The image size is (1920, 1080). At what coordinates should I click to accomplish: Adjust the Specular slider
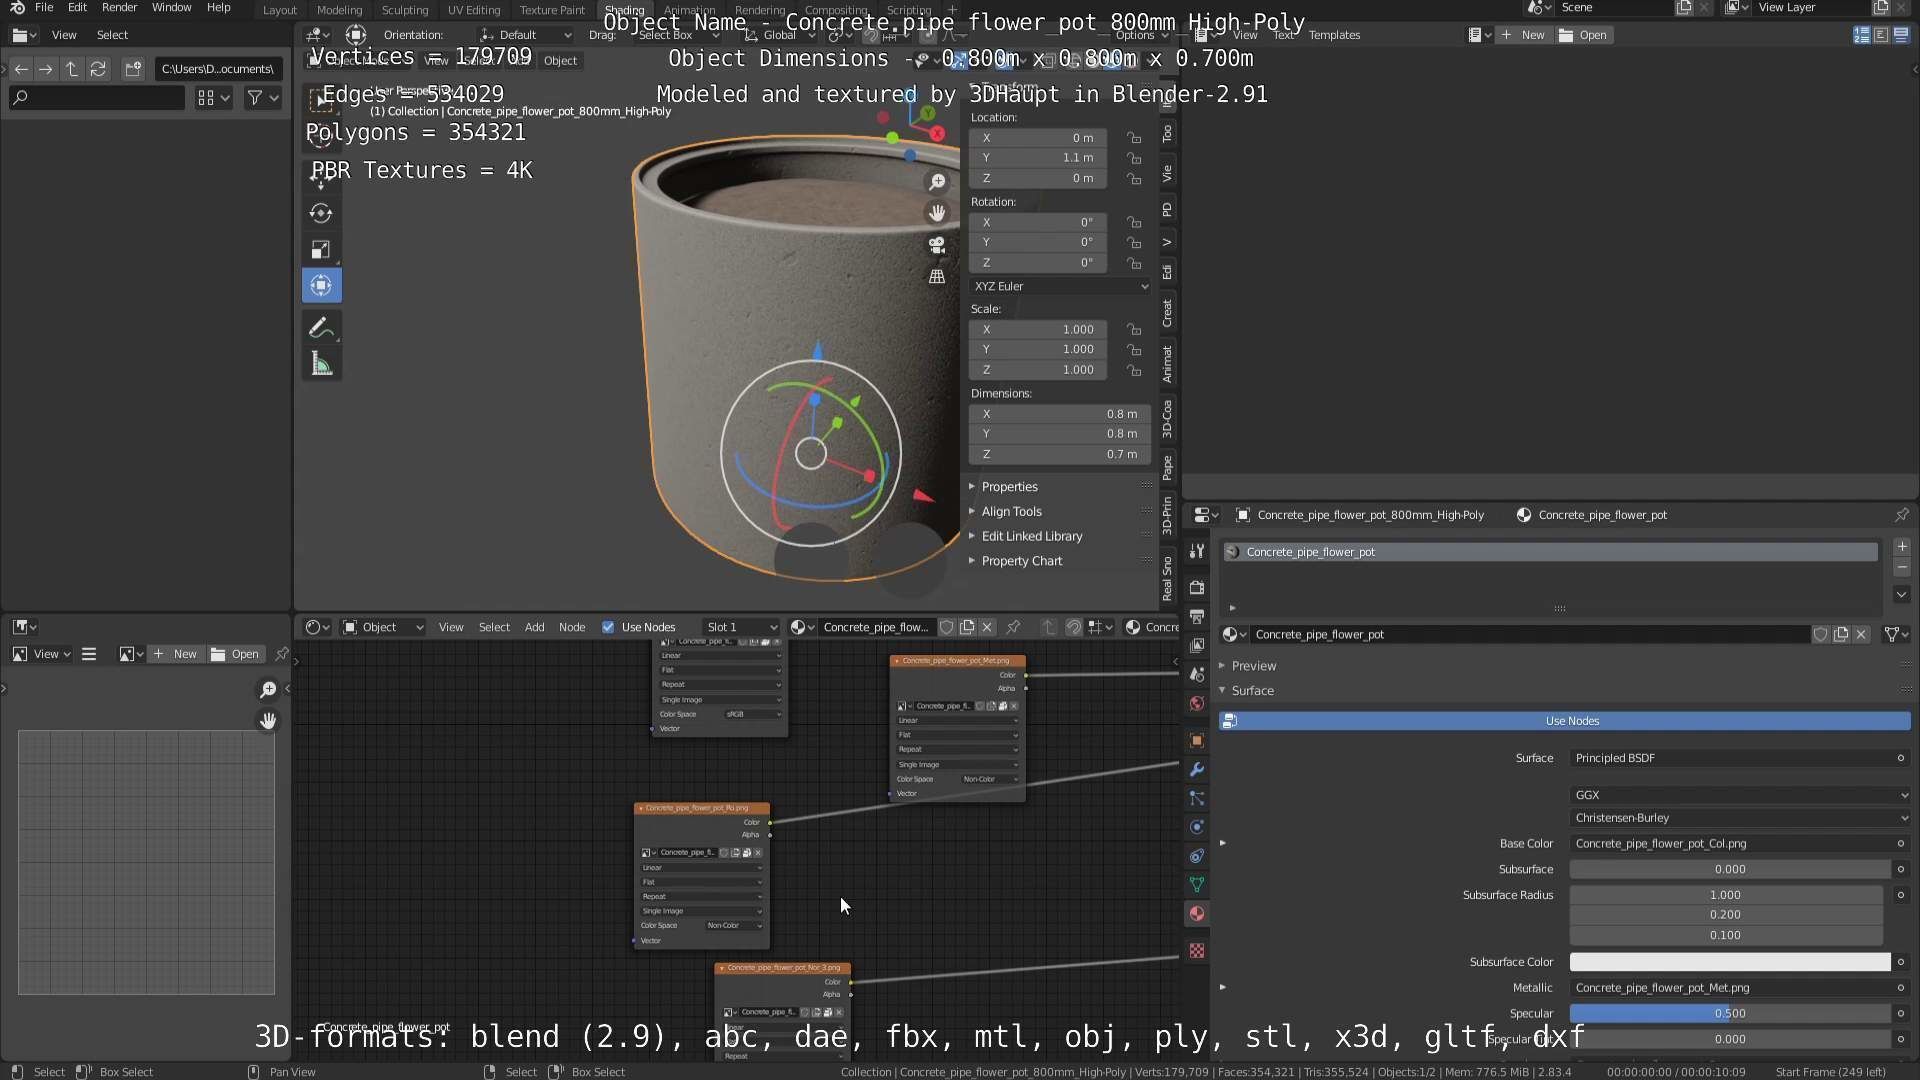[1730, 1013]
